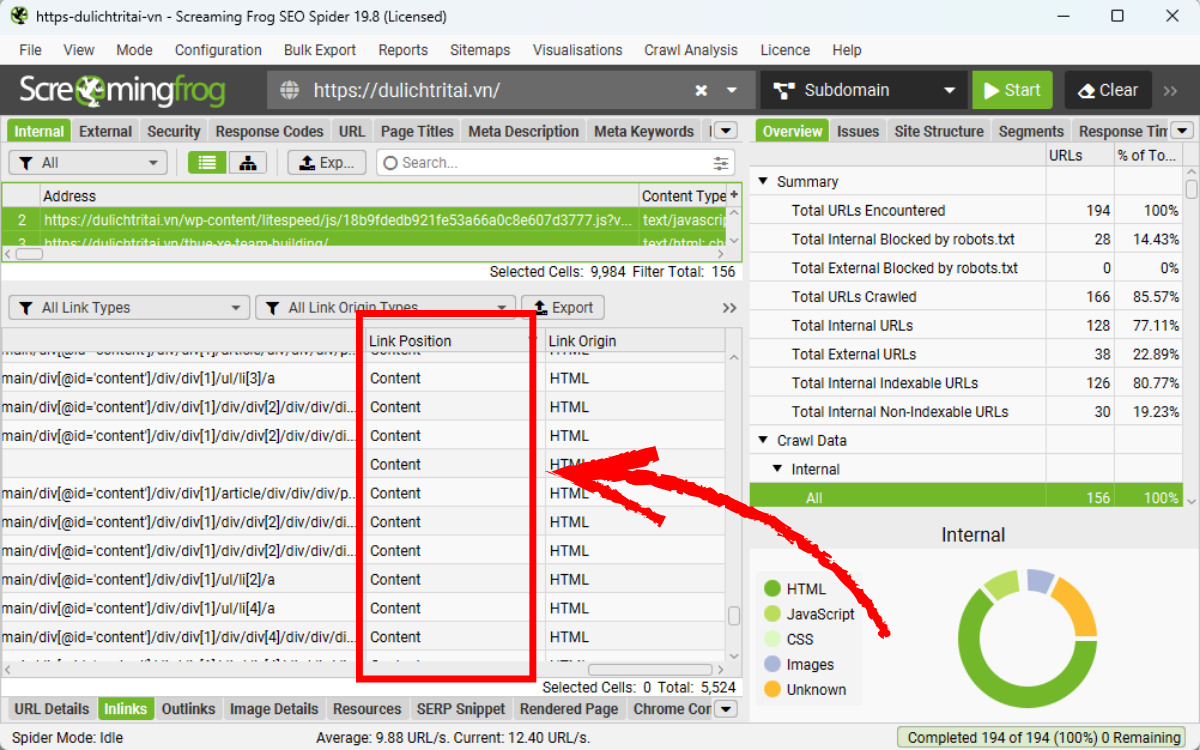Open the Subdomain crawl scope dropdown
Image resolution: width=1200 pixels, height=750 pixels.
coord(862,89)
